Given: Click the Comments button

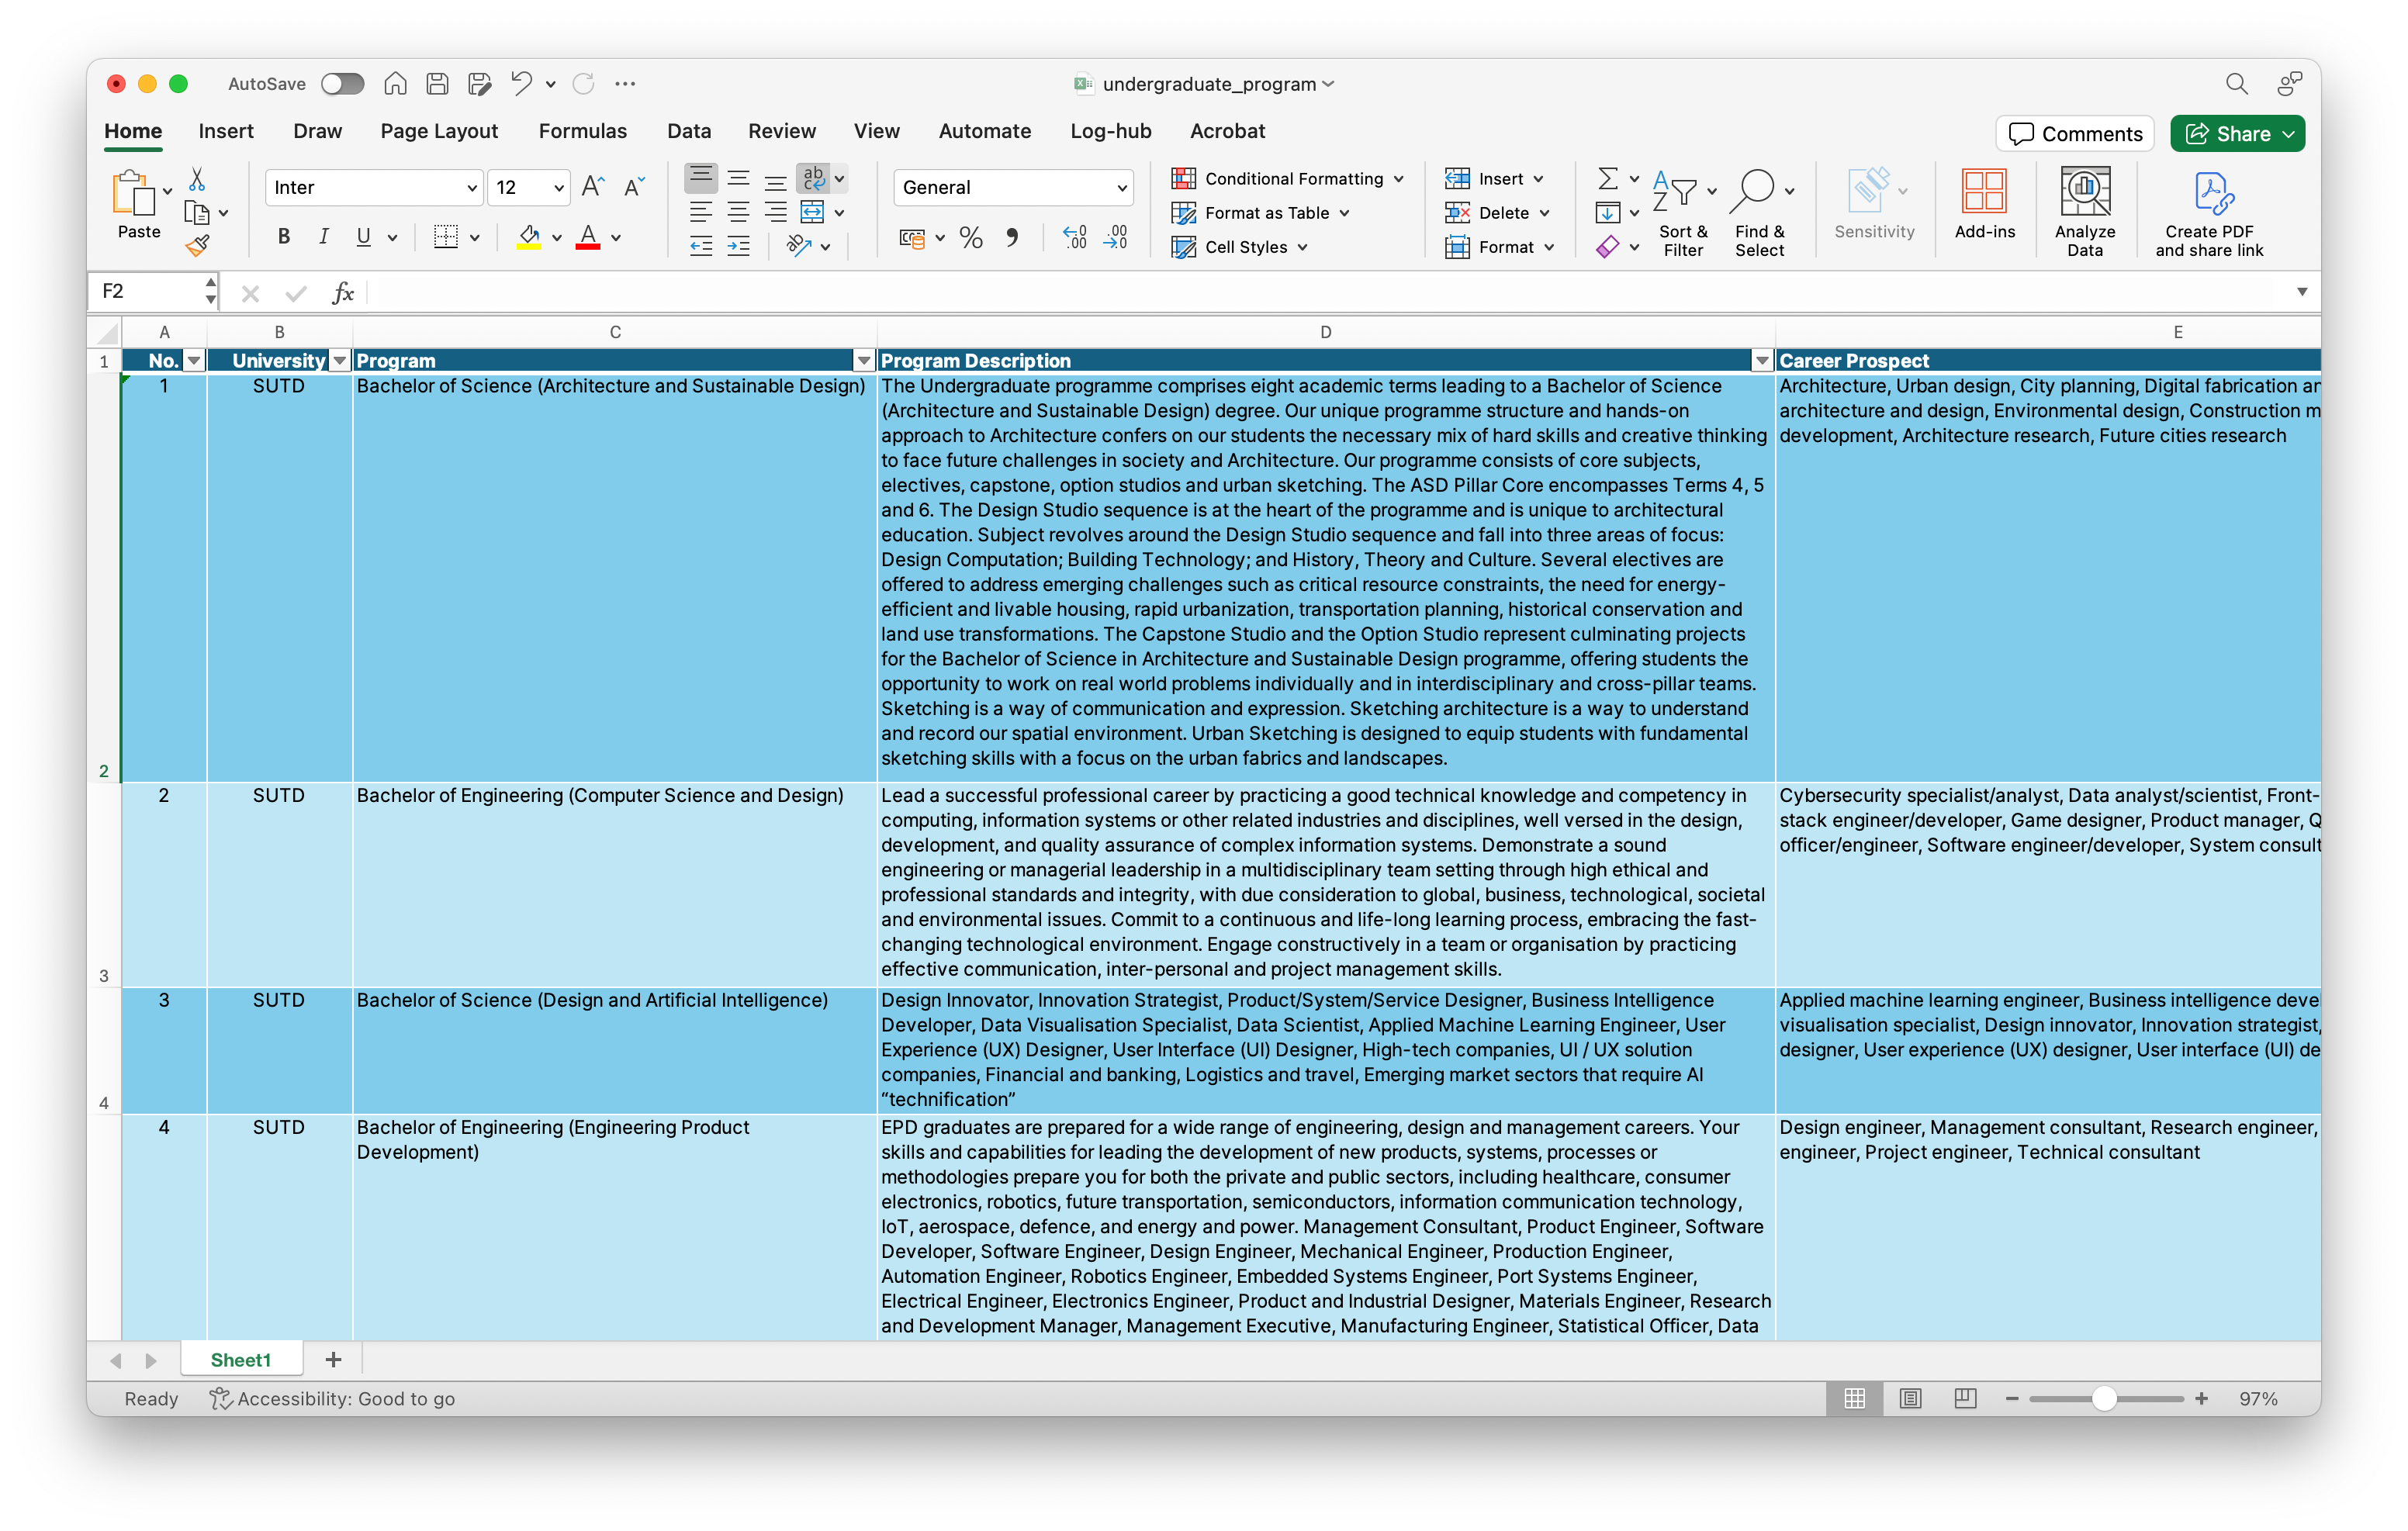Looking at the screenshot, I should (2076, 134).
